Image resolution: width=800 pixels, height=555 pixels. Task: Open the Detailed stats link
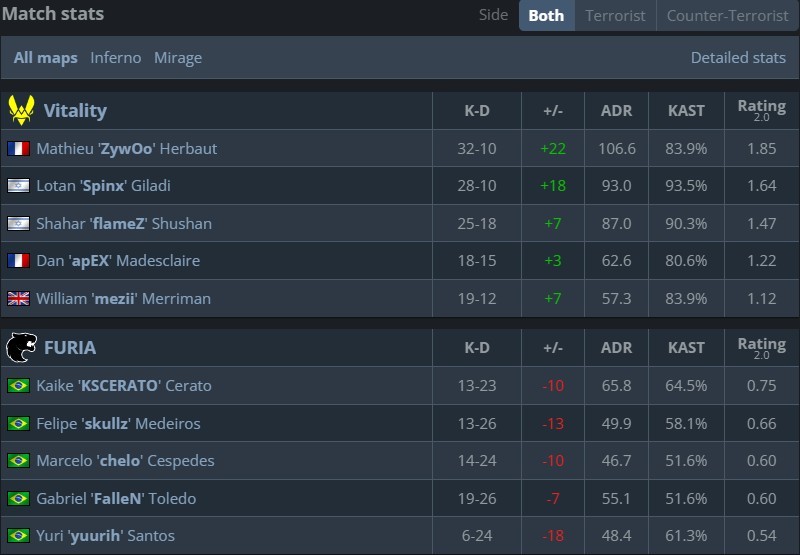click(x=738, y=58)
